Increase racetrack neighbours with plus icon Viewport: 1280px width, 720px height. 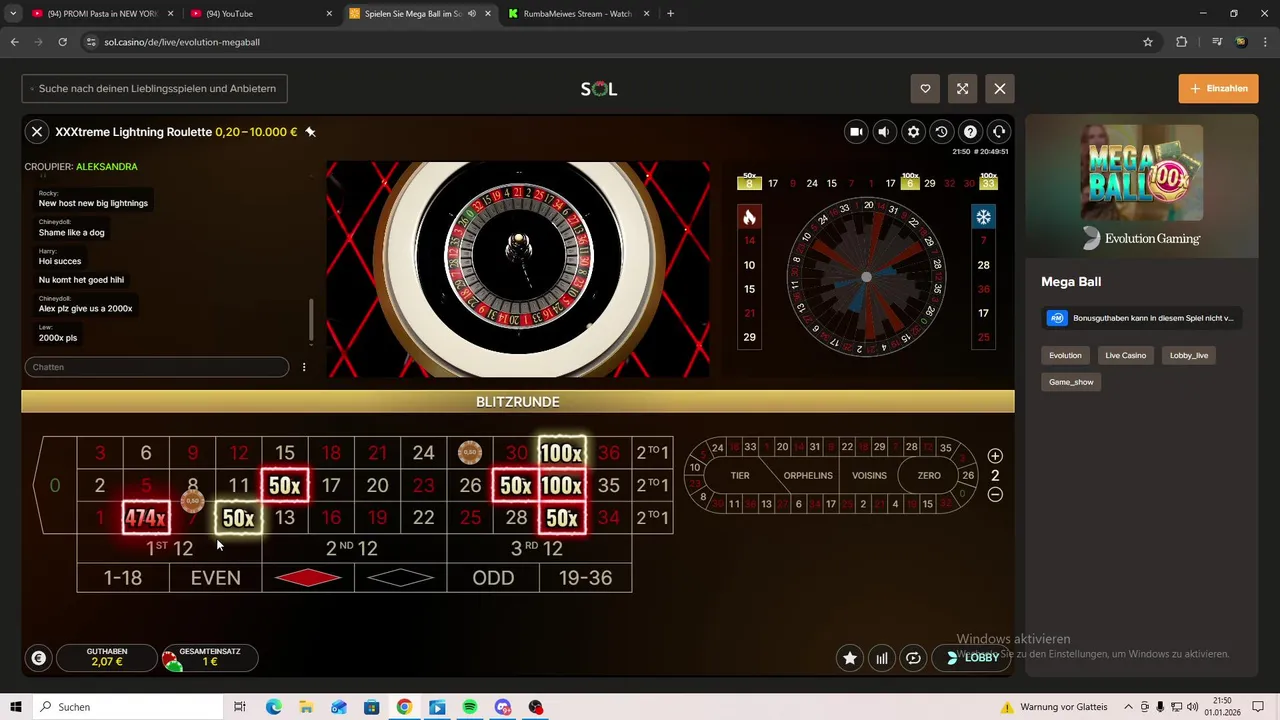pos(995,456)
